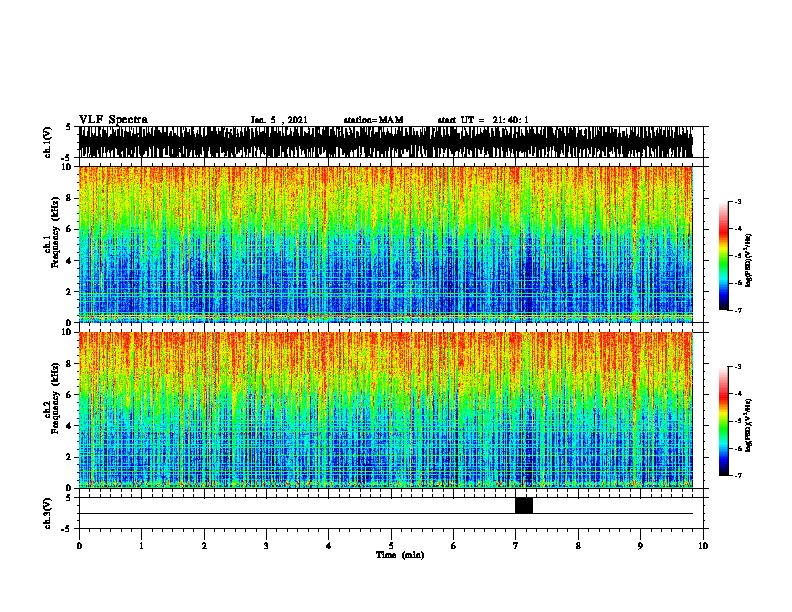Click inside the ch.1 spectrogram plot

pyautogui.click(x=385, y=244)
